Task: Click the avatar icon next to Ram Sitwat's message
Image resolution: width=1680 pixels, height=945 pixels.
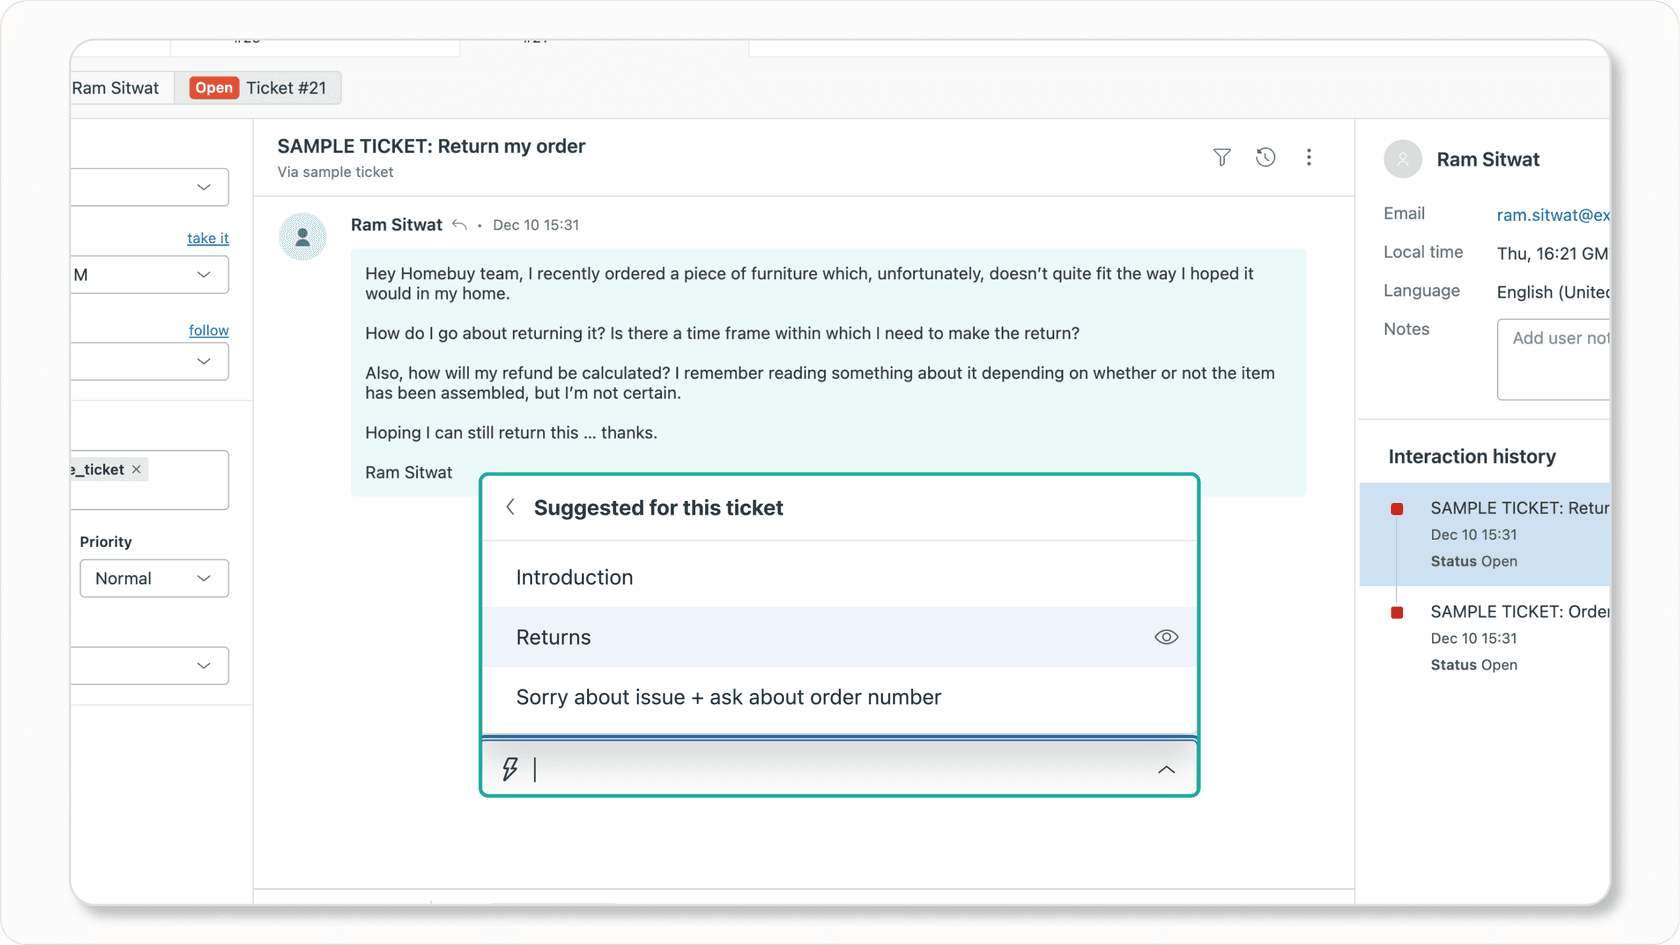Action: (x=302, y=237)
